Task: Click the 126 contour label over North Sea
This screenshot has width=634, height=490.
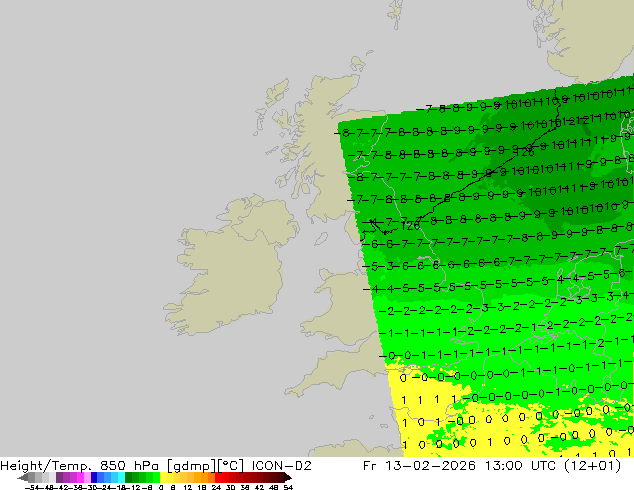Action: [525, 152]
